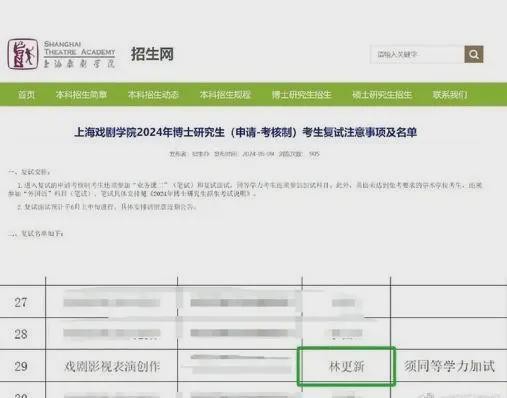The width and height of the screenshot is (507, 398).
Task: Click the highlighted name cell 林更新
Action: point(346,366)
